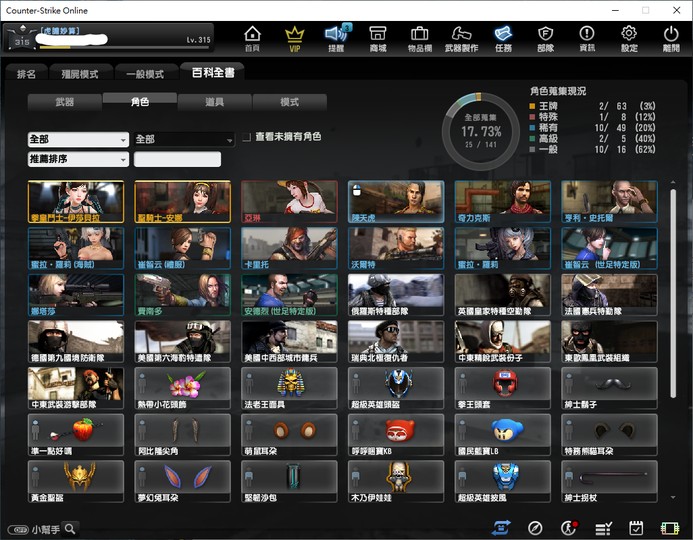
Task: Click the calendar check icon in bottom bar
Action: 636,528
